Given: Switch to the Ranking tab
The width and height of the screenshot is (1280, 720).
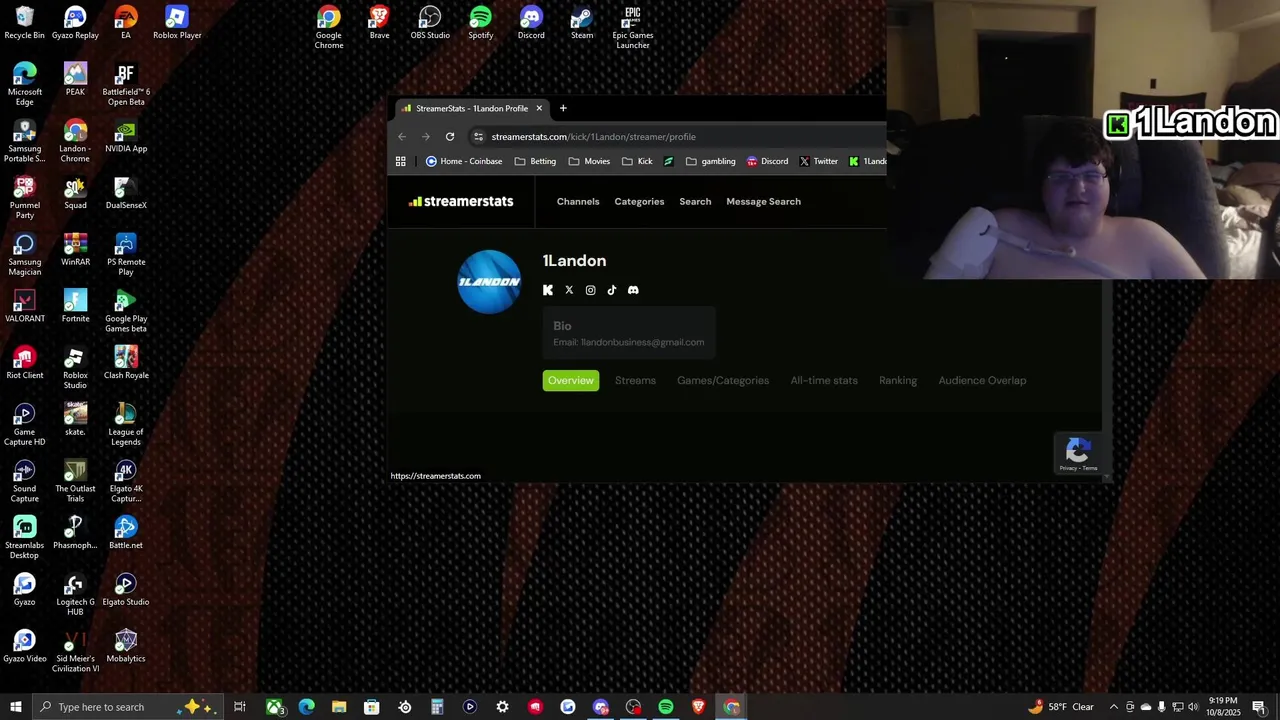Looking at the screenshot, I should click(x=898, y=380).
